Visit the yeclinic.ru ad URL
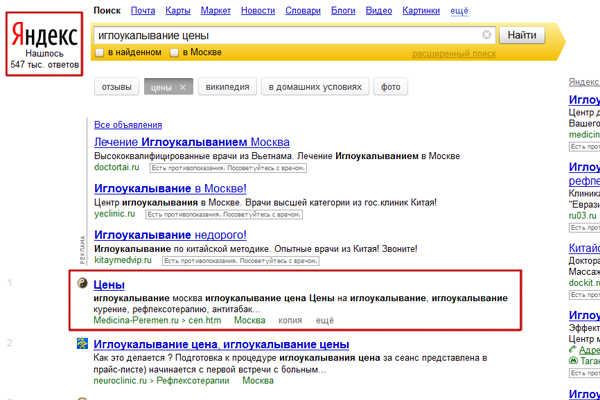 pos(114,214)
